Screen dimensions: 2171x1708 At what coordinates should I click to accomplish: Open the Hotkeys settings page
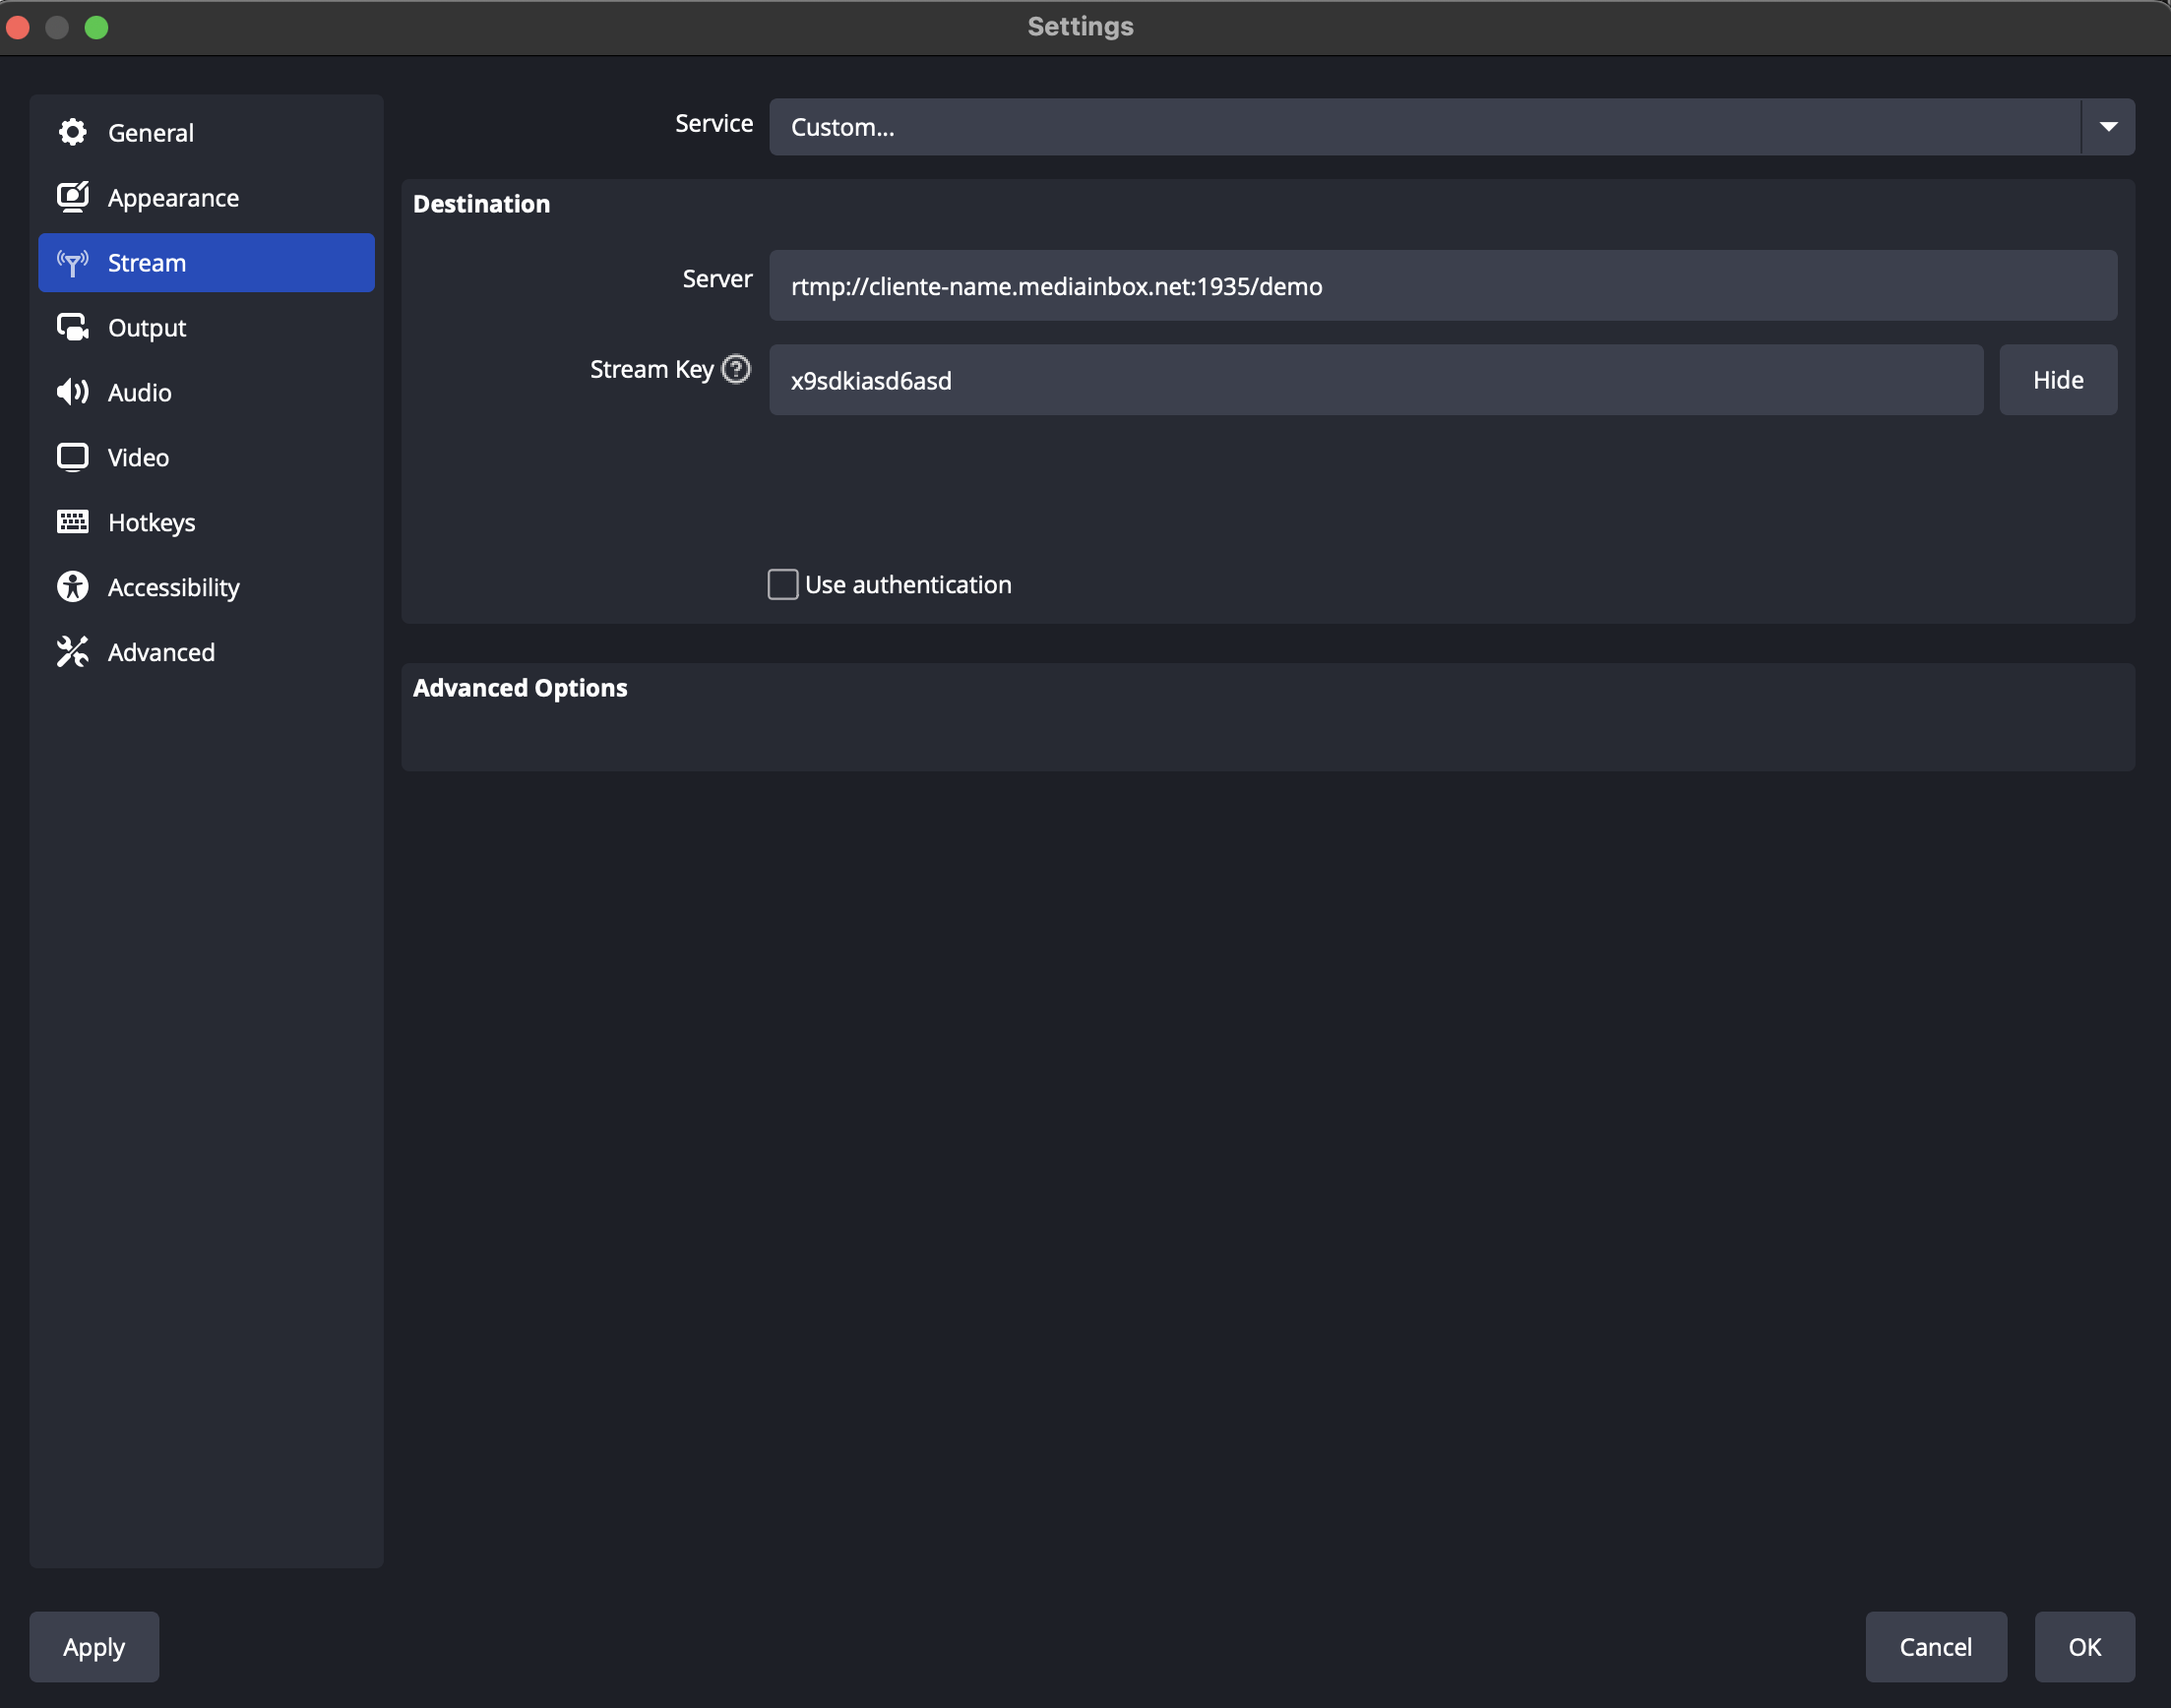coord(152,522)
